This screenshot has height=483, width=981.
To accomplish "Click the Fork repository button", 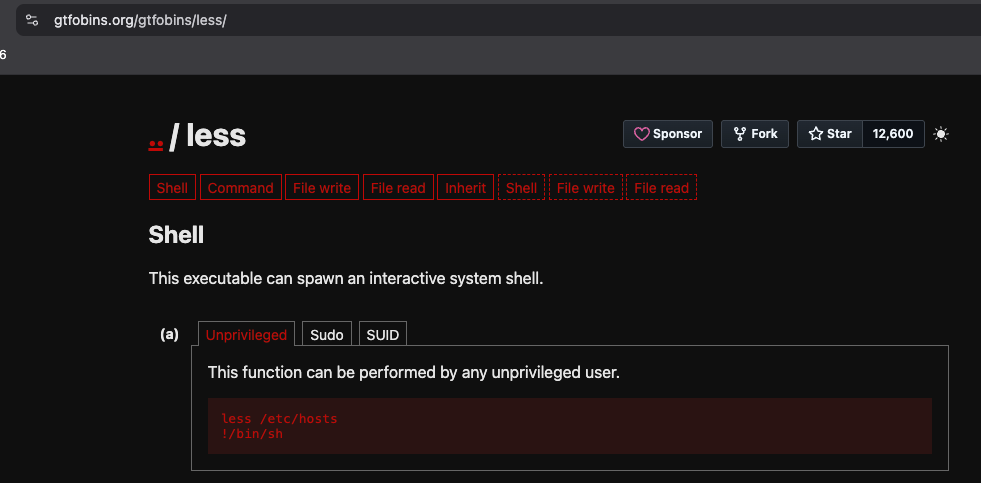I will pos(755,134).
